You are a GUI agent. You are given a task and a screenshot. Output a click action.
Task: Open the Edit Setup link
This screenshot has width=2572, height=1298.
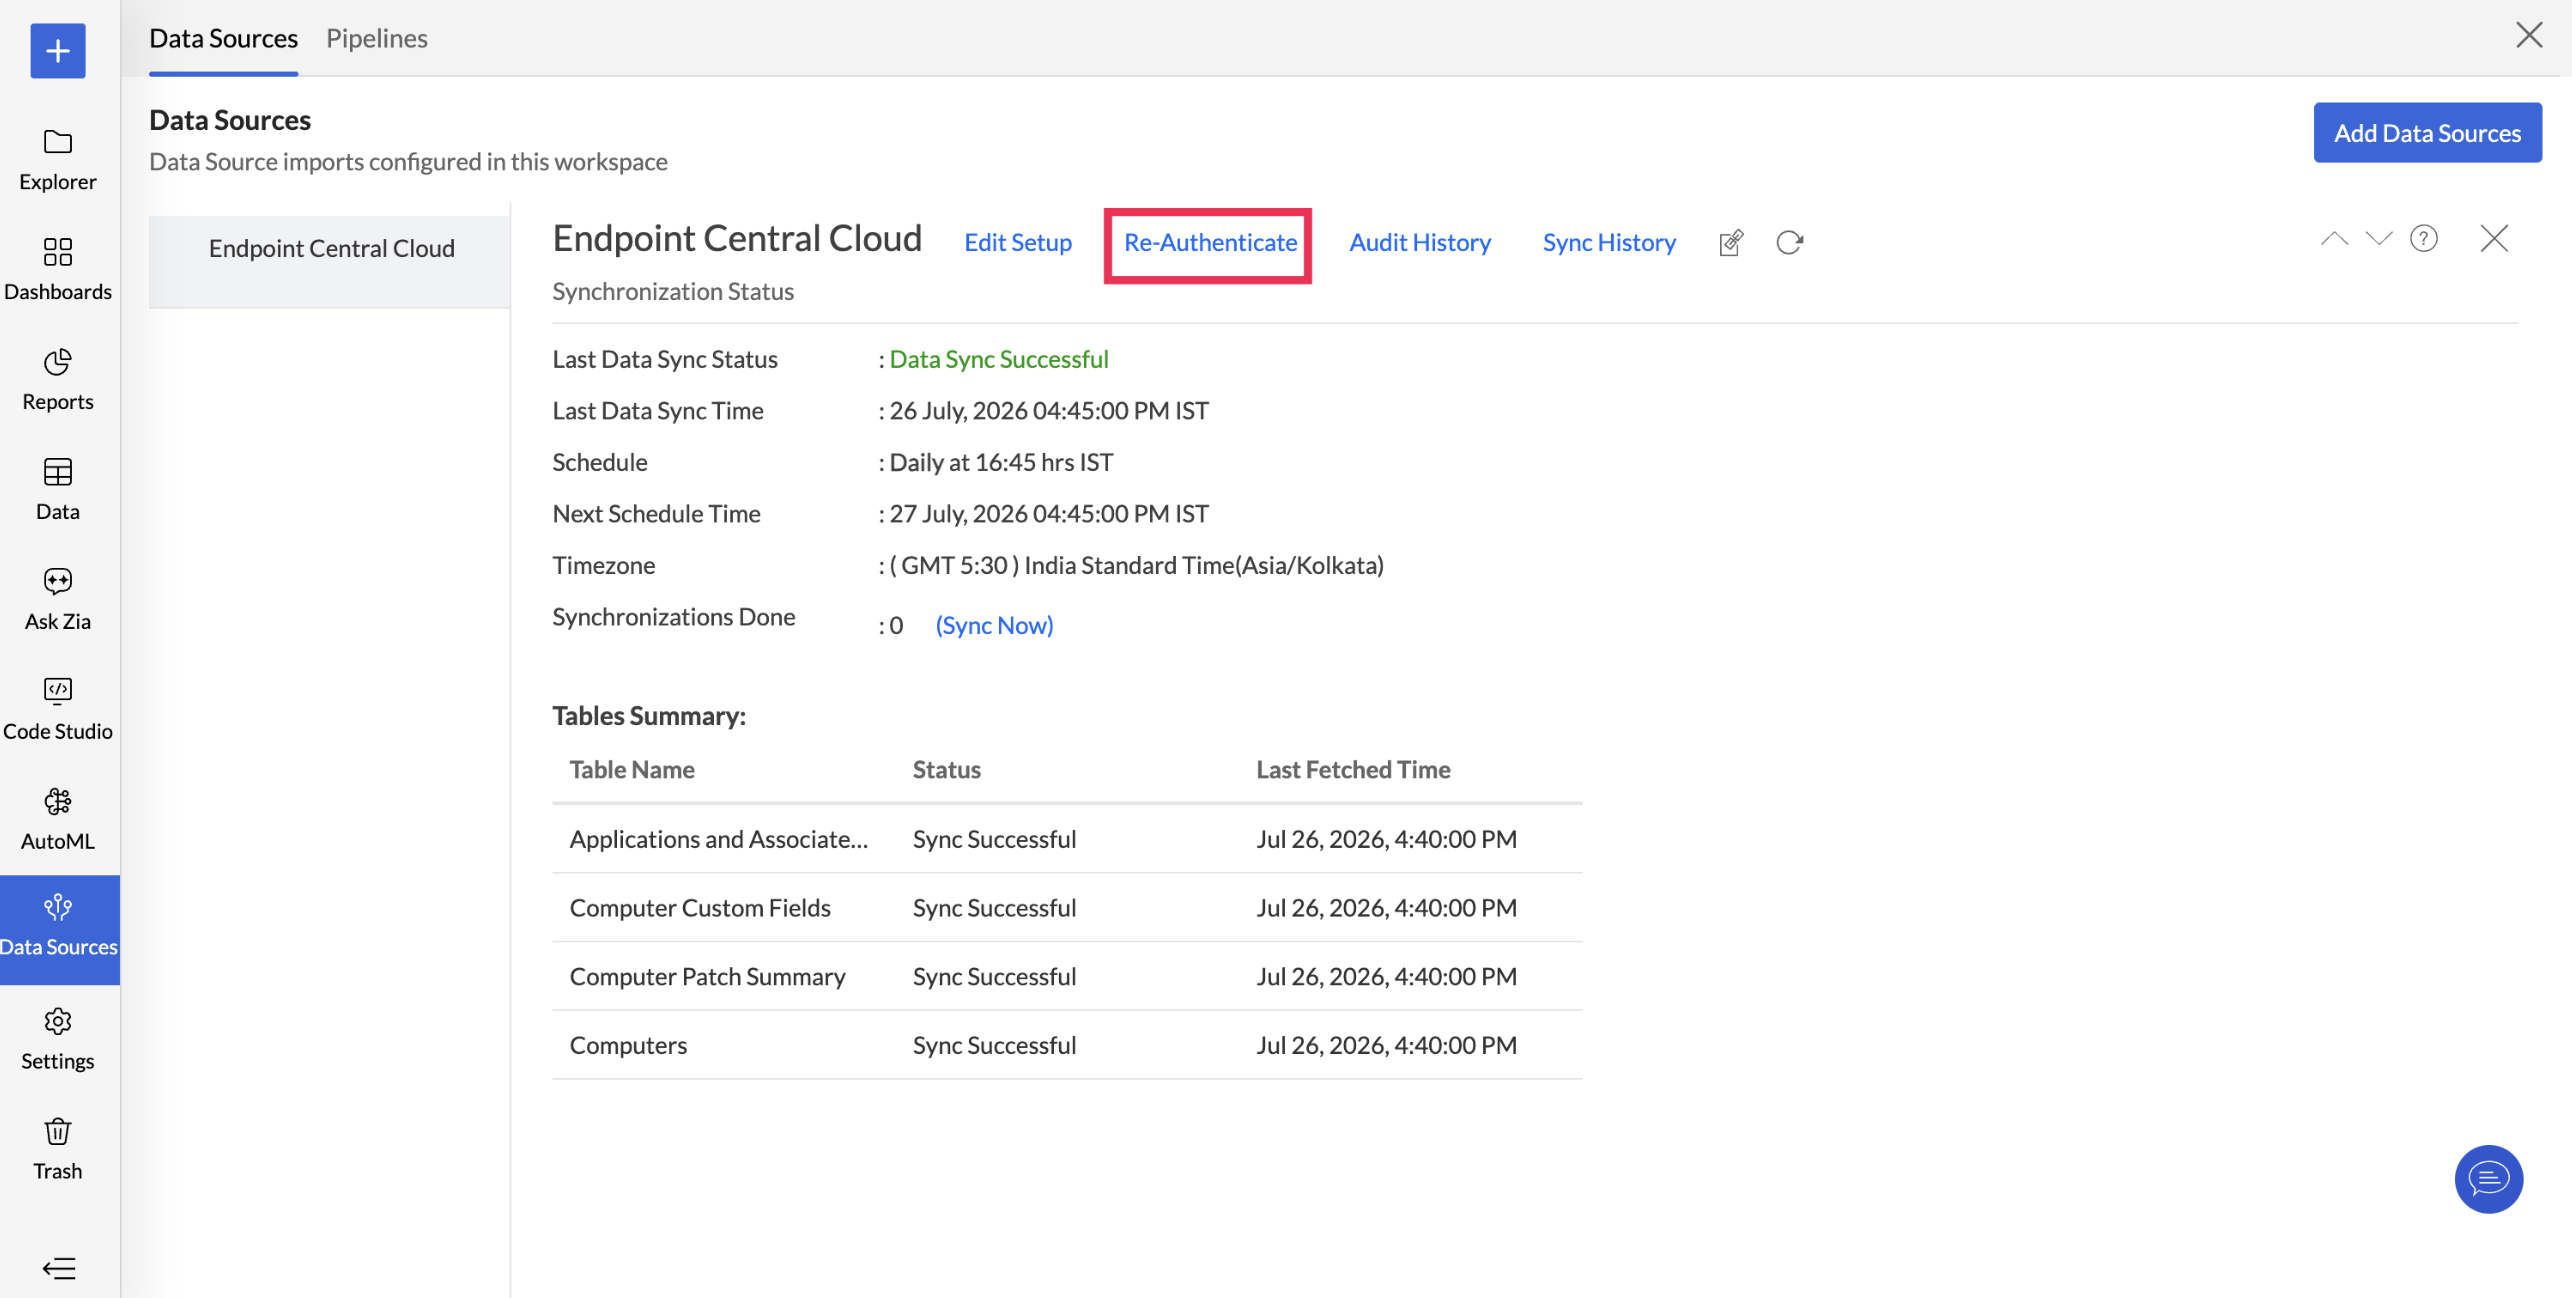point(1018,242)
